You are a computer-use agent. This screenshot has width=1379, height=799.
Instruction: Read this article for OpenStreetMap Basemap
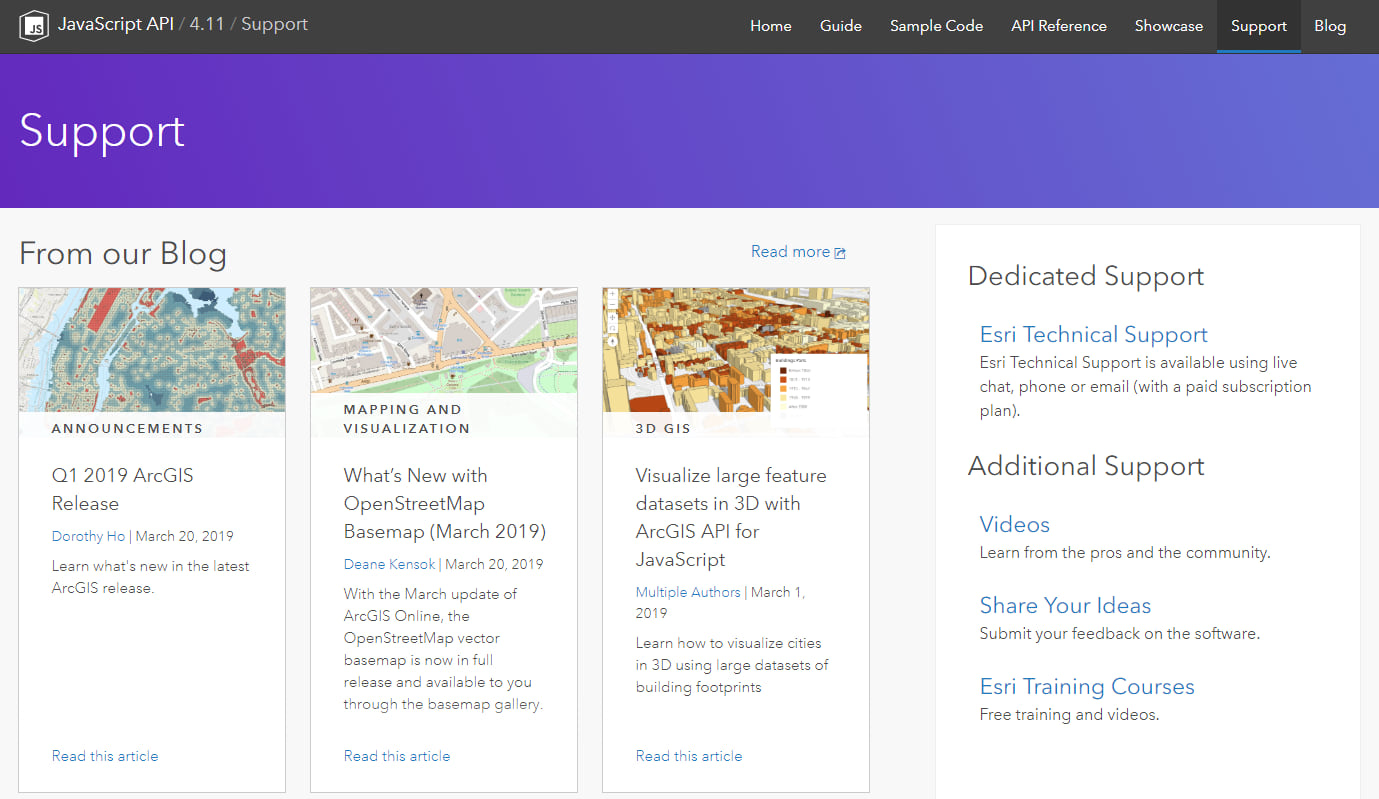pos(397,756)
